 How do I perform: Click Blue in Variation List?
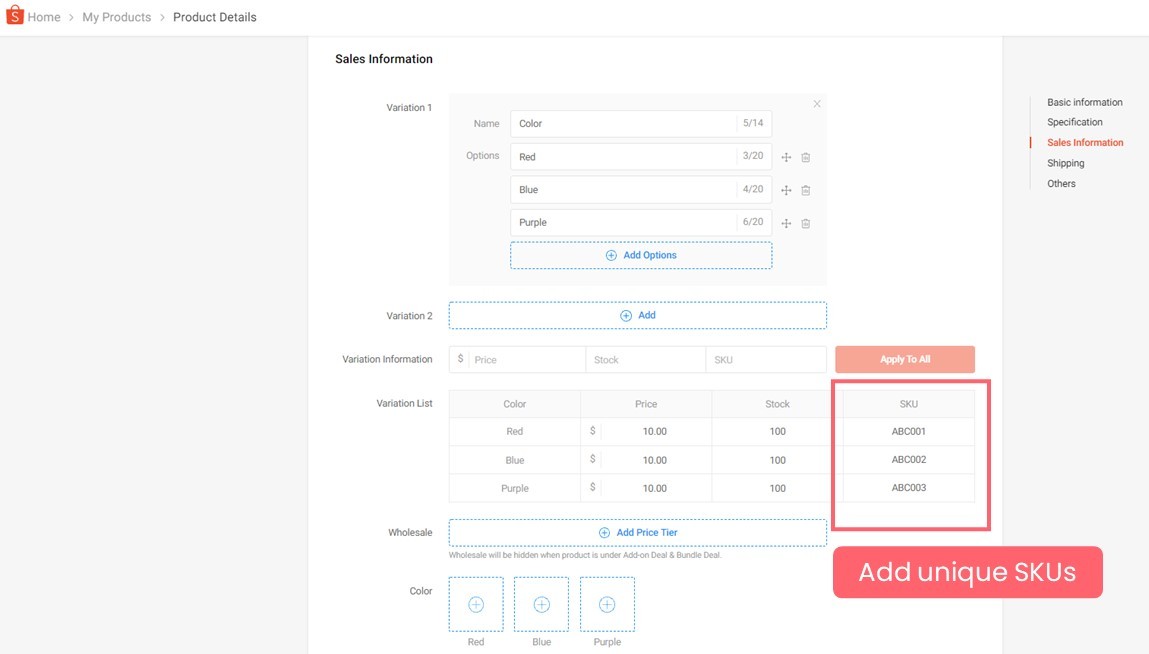pyautogui.click(x=514, y=460)
